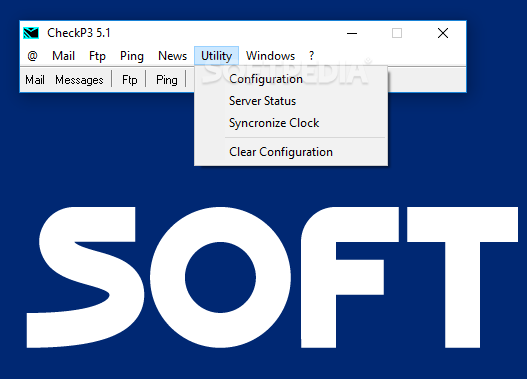Open the ? help menu

(x=312, y=56)
